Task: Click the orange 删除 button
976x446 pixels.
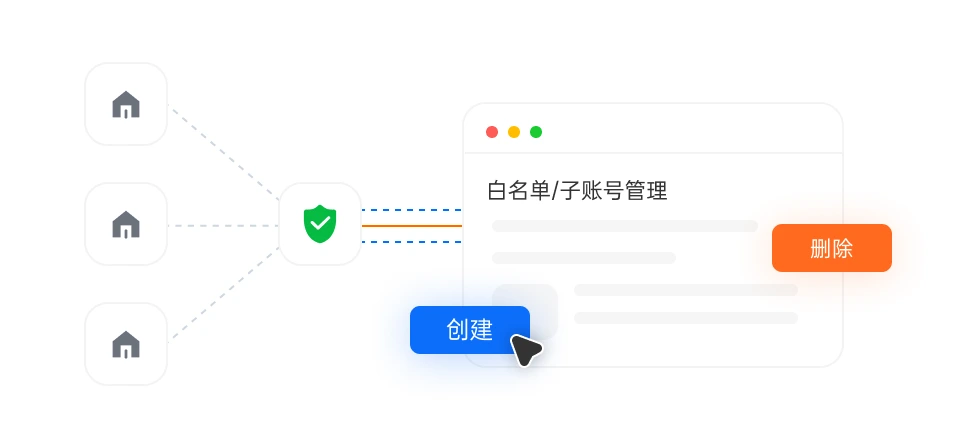Action: click(x=832, y=248)
